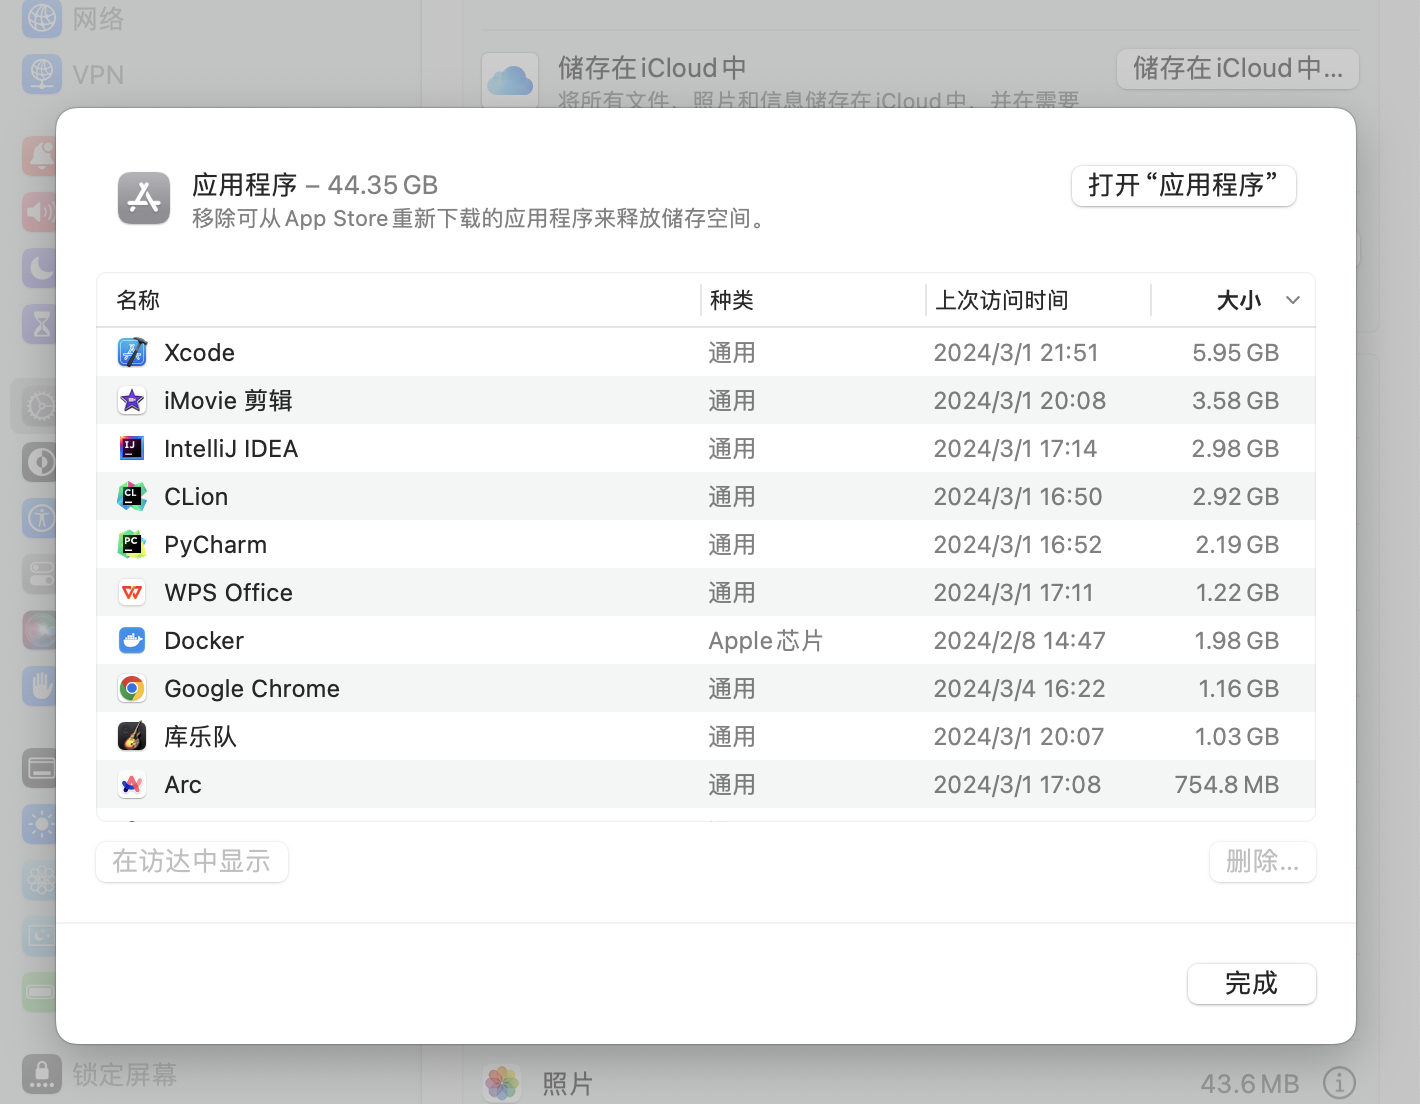Click the Xcode app icon
This screenshot has height=1104, width=1420.
(132, 353)
